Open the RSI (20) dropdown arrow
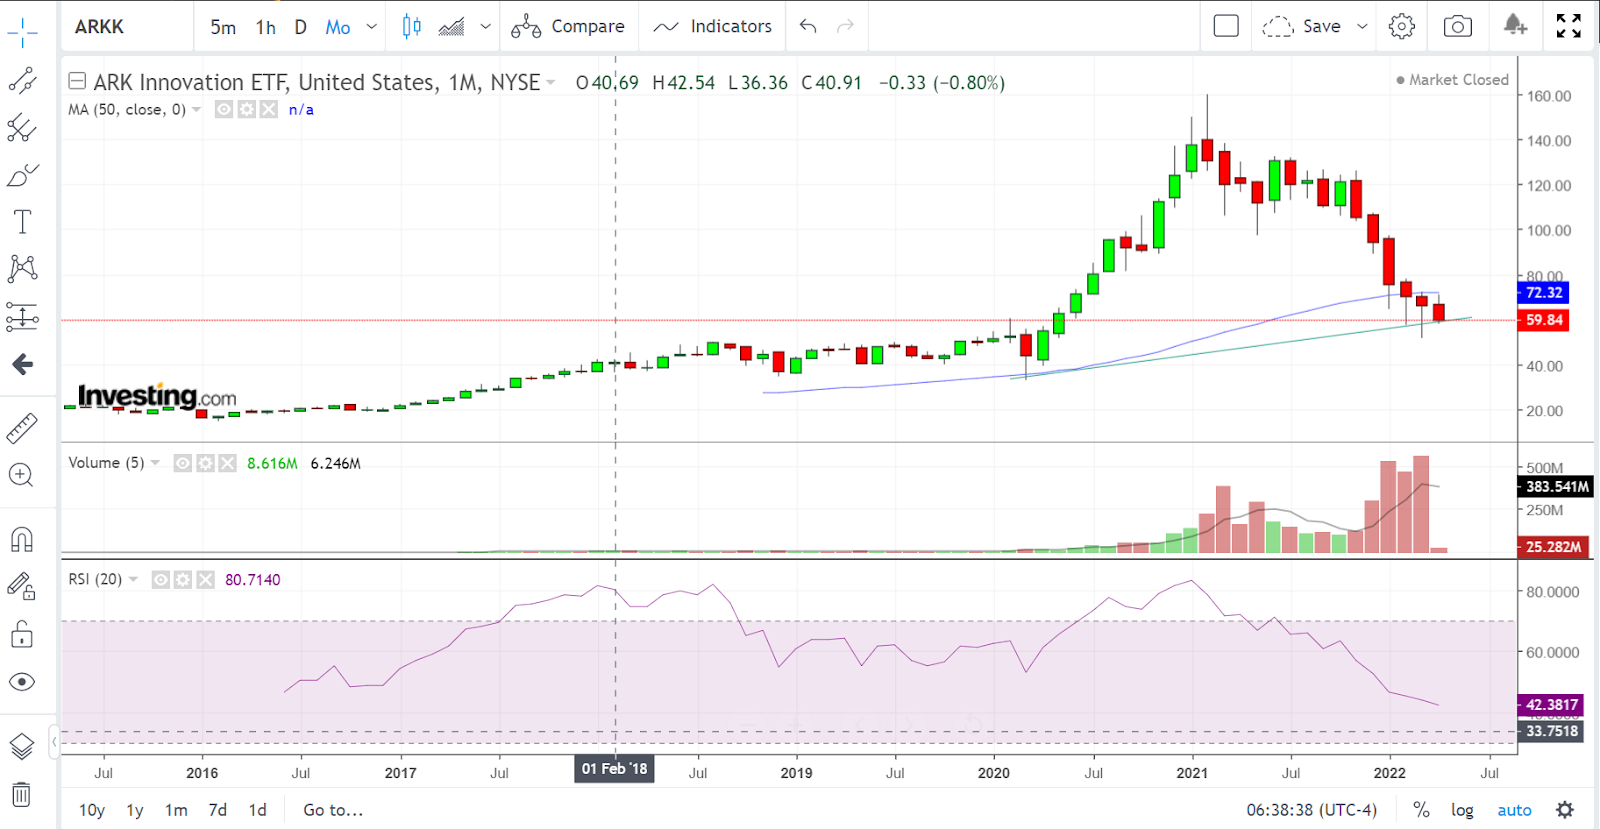 click(x=133, y=580)
